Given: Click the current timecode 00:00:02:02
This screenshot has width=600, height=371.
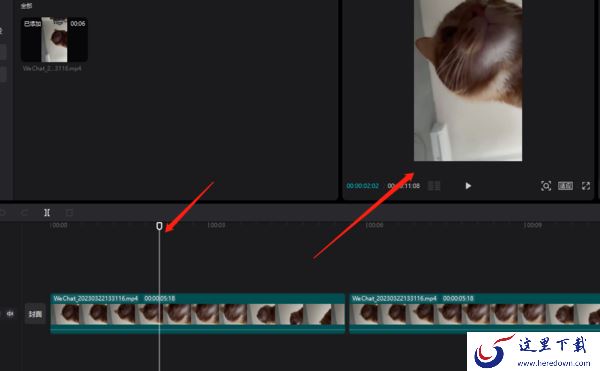Looking at the screenshot, I should (362, 186).
